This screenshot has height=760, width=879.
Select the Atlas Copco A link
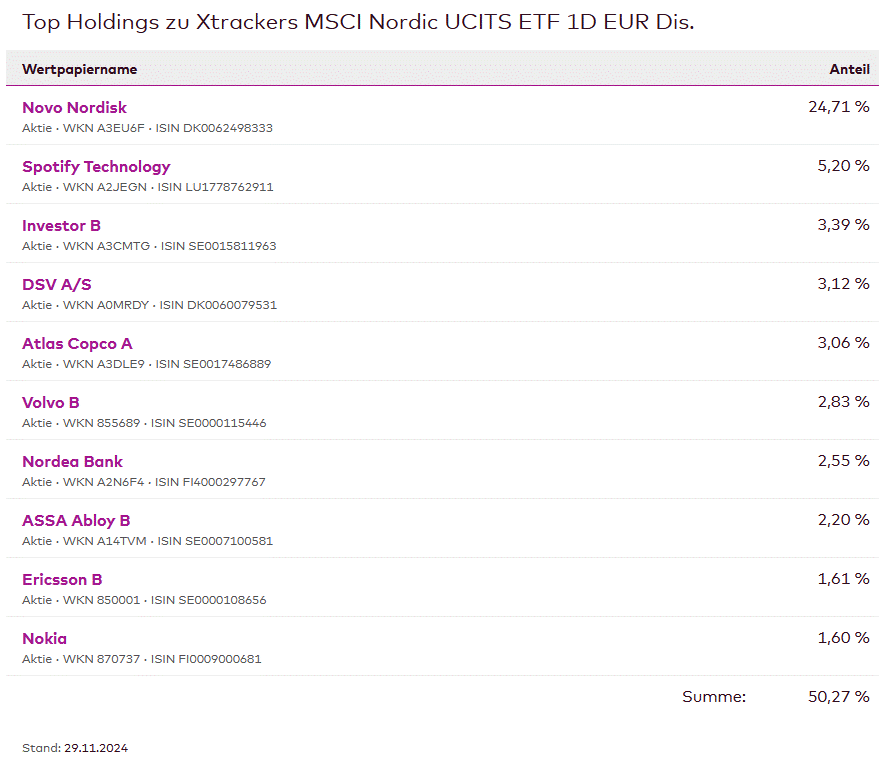click(77, 343)
